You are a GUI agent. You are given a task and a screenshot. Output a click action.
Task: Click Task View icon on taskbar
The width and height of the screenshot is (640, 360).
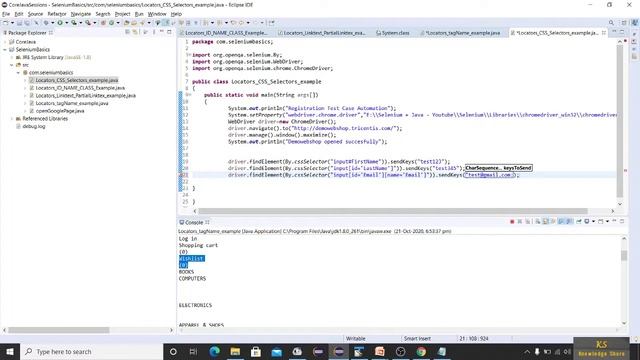point(193,351)
